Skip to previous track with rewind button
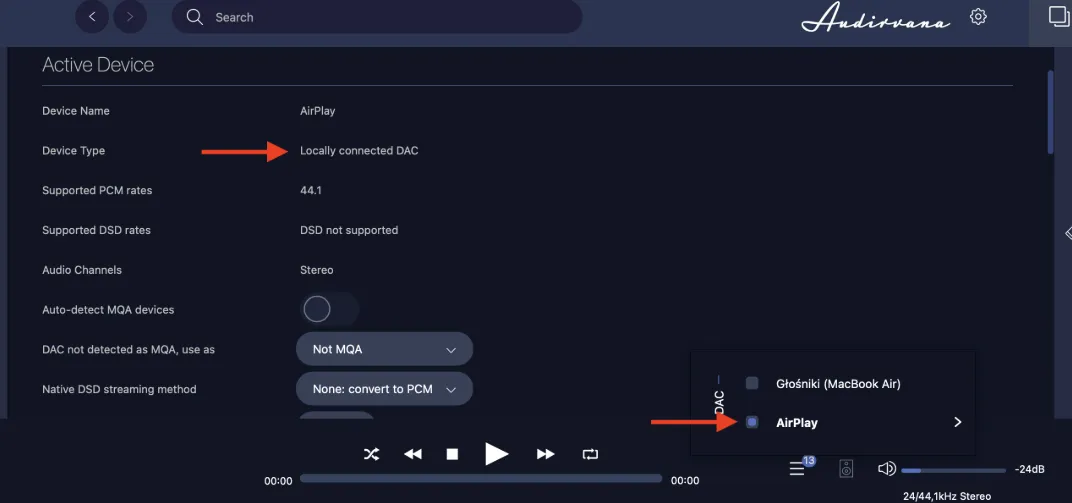The image size is (1072, 503). click(x=412, y=454)
